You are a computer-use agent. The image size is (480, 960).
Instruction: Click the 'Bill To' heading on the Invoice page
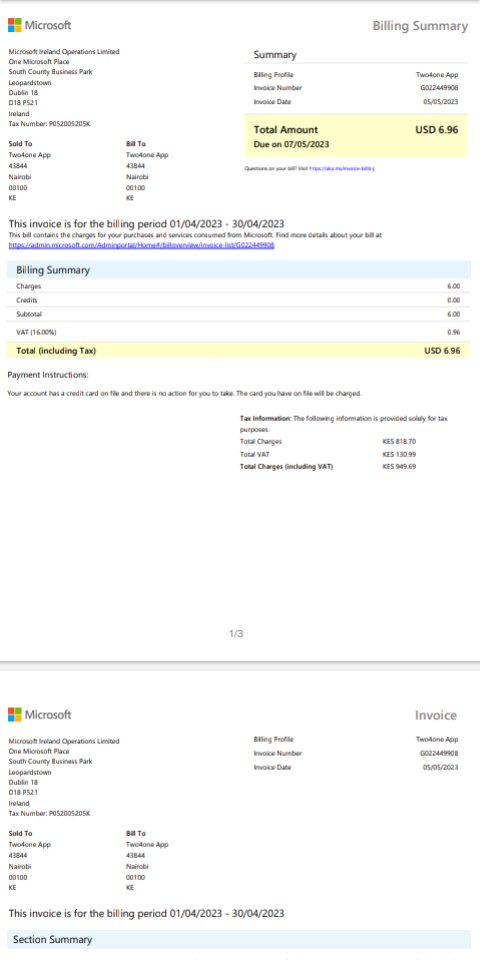coord(136,833)
